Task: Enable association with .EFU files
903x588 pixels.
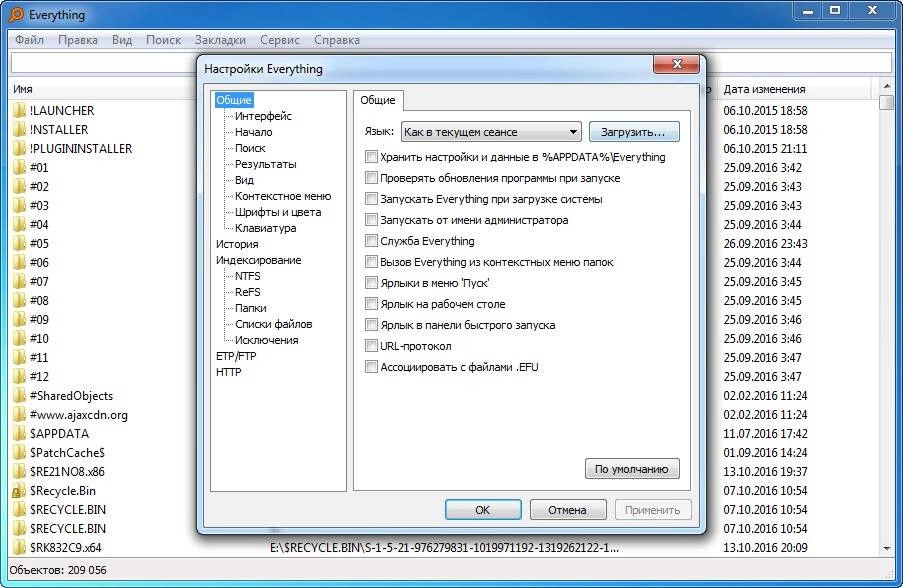Action: click(371, 367)
